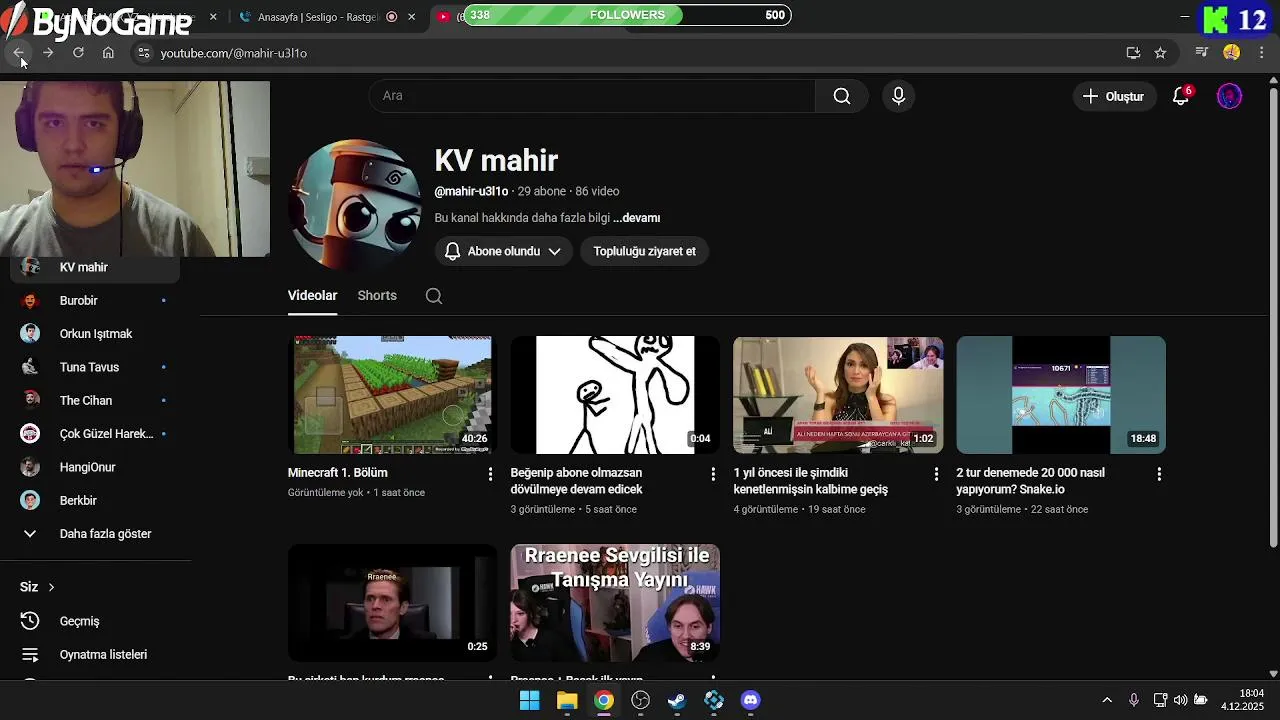Search within channel magnifier icon
Viewport: 1280px width, 720px height.
[x=433, y=295]
